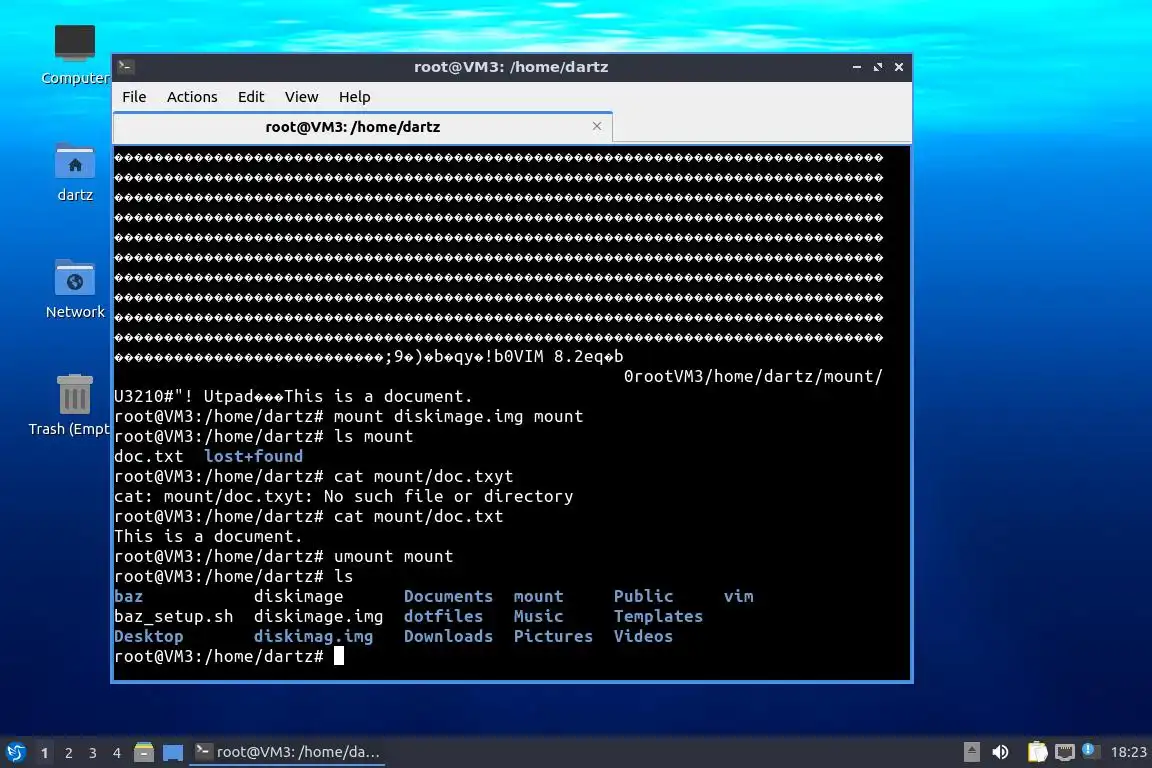Screen dimensions: 1152x768
Task: Close the terminal tab with the x icon
Action: point(597,126)
